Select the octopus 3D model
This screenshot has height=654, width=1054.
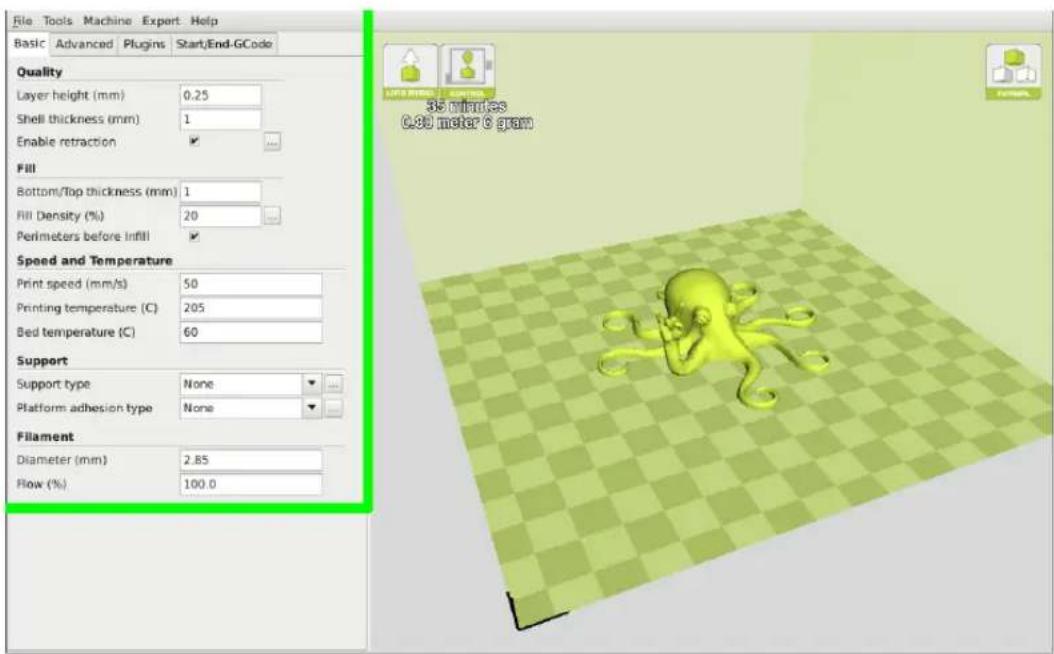713,336
